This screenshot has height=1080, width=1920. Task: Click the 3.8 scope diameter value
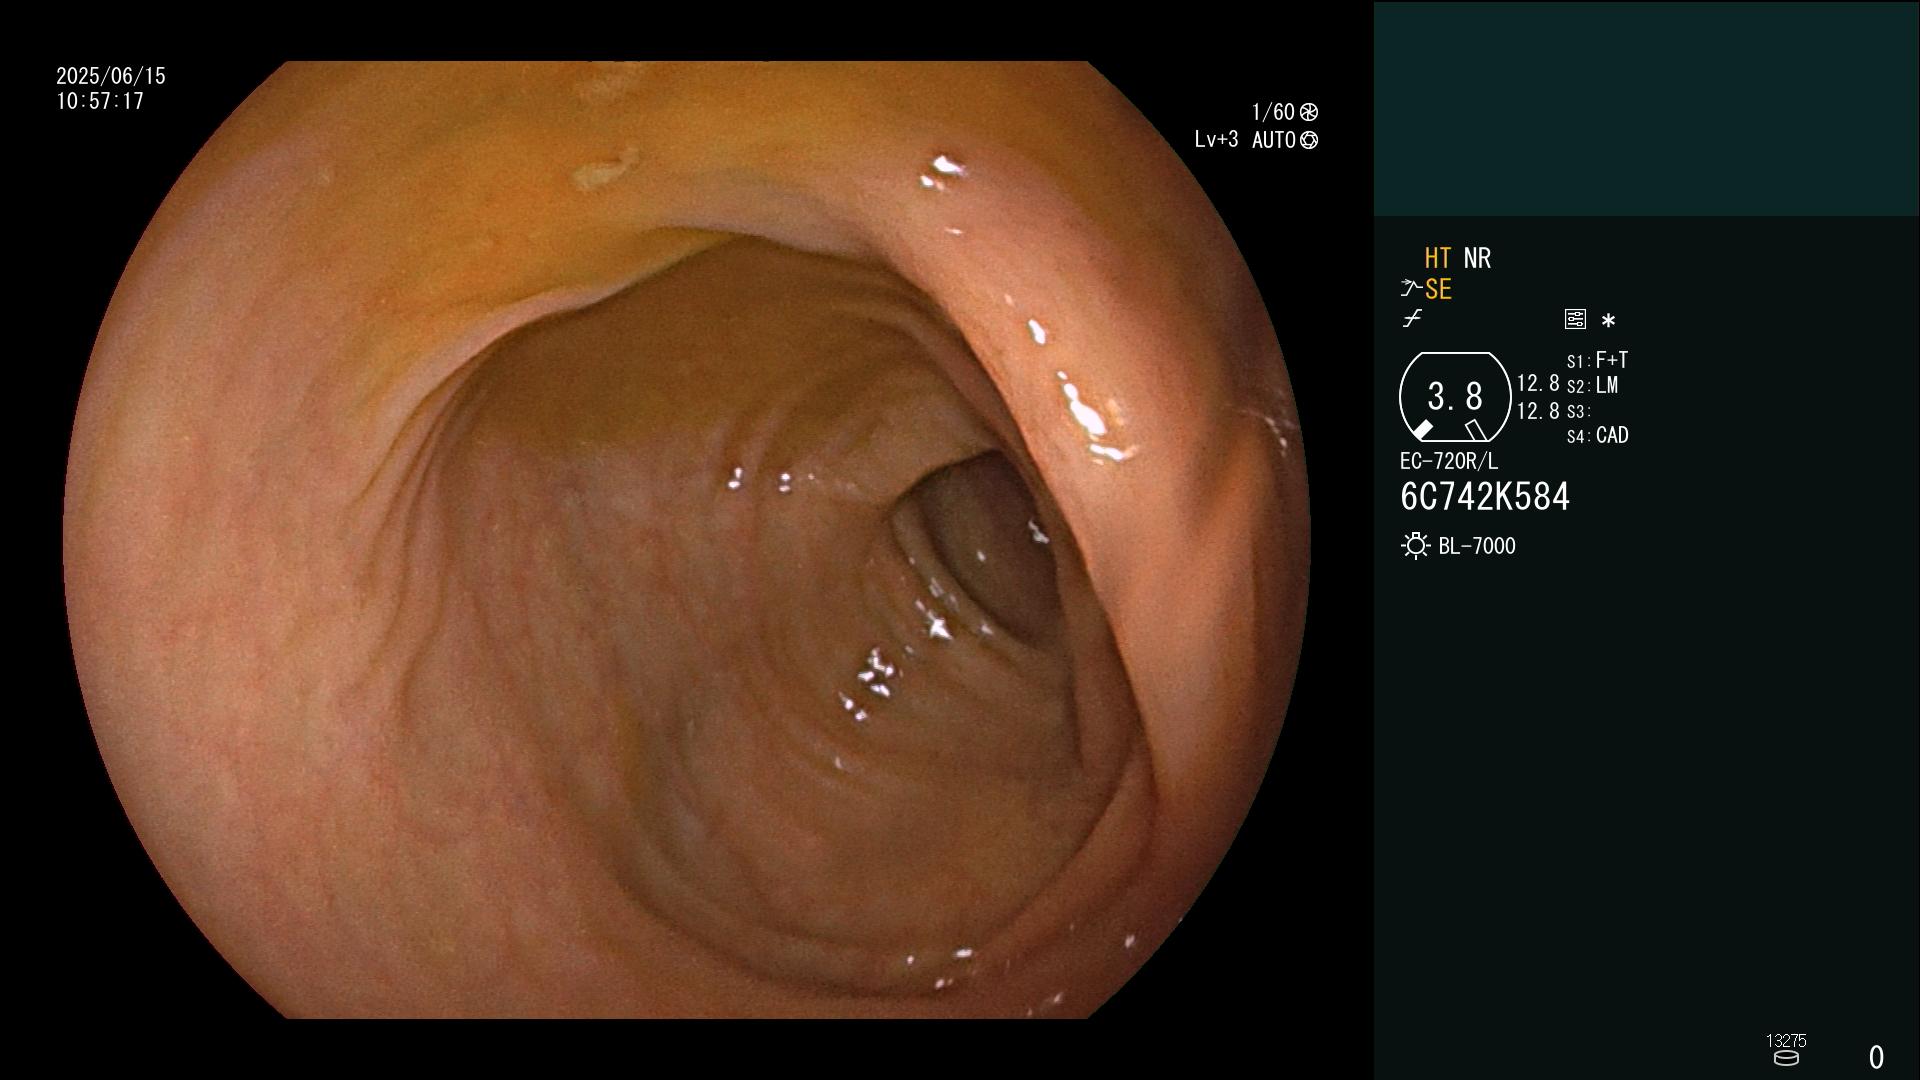point(1455,397)
